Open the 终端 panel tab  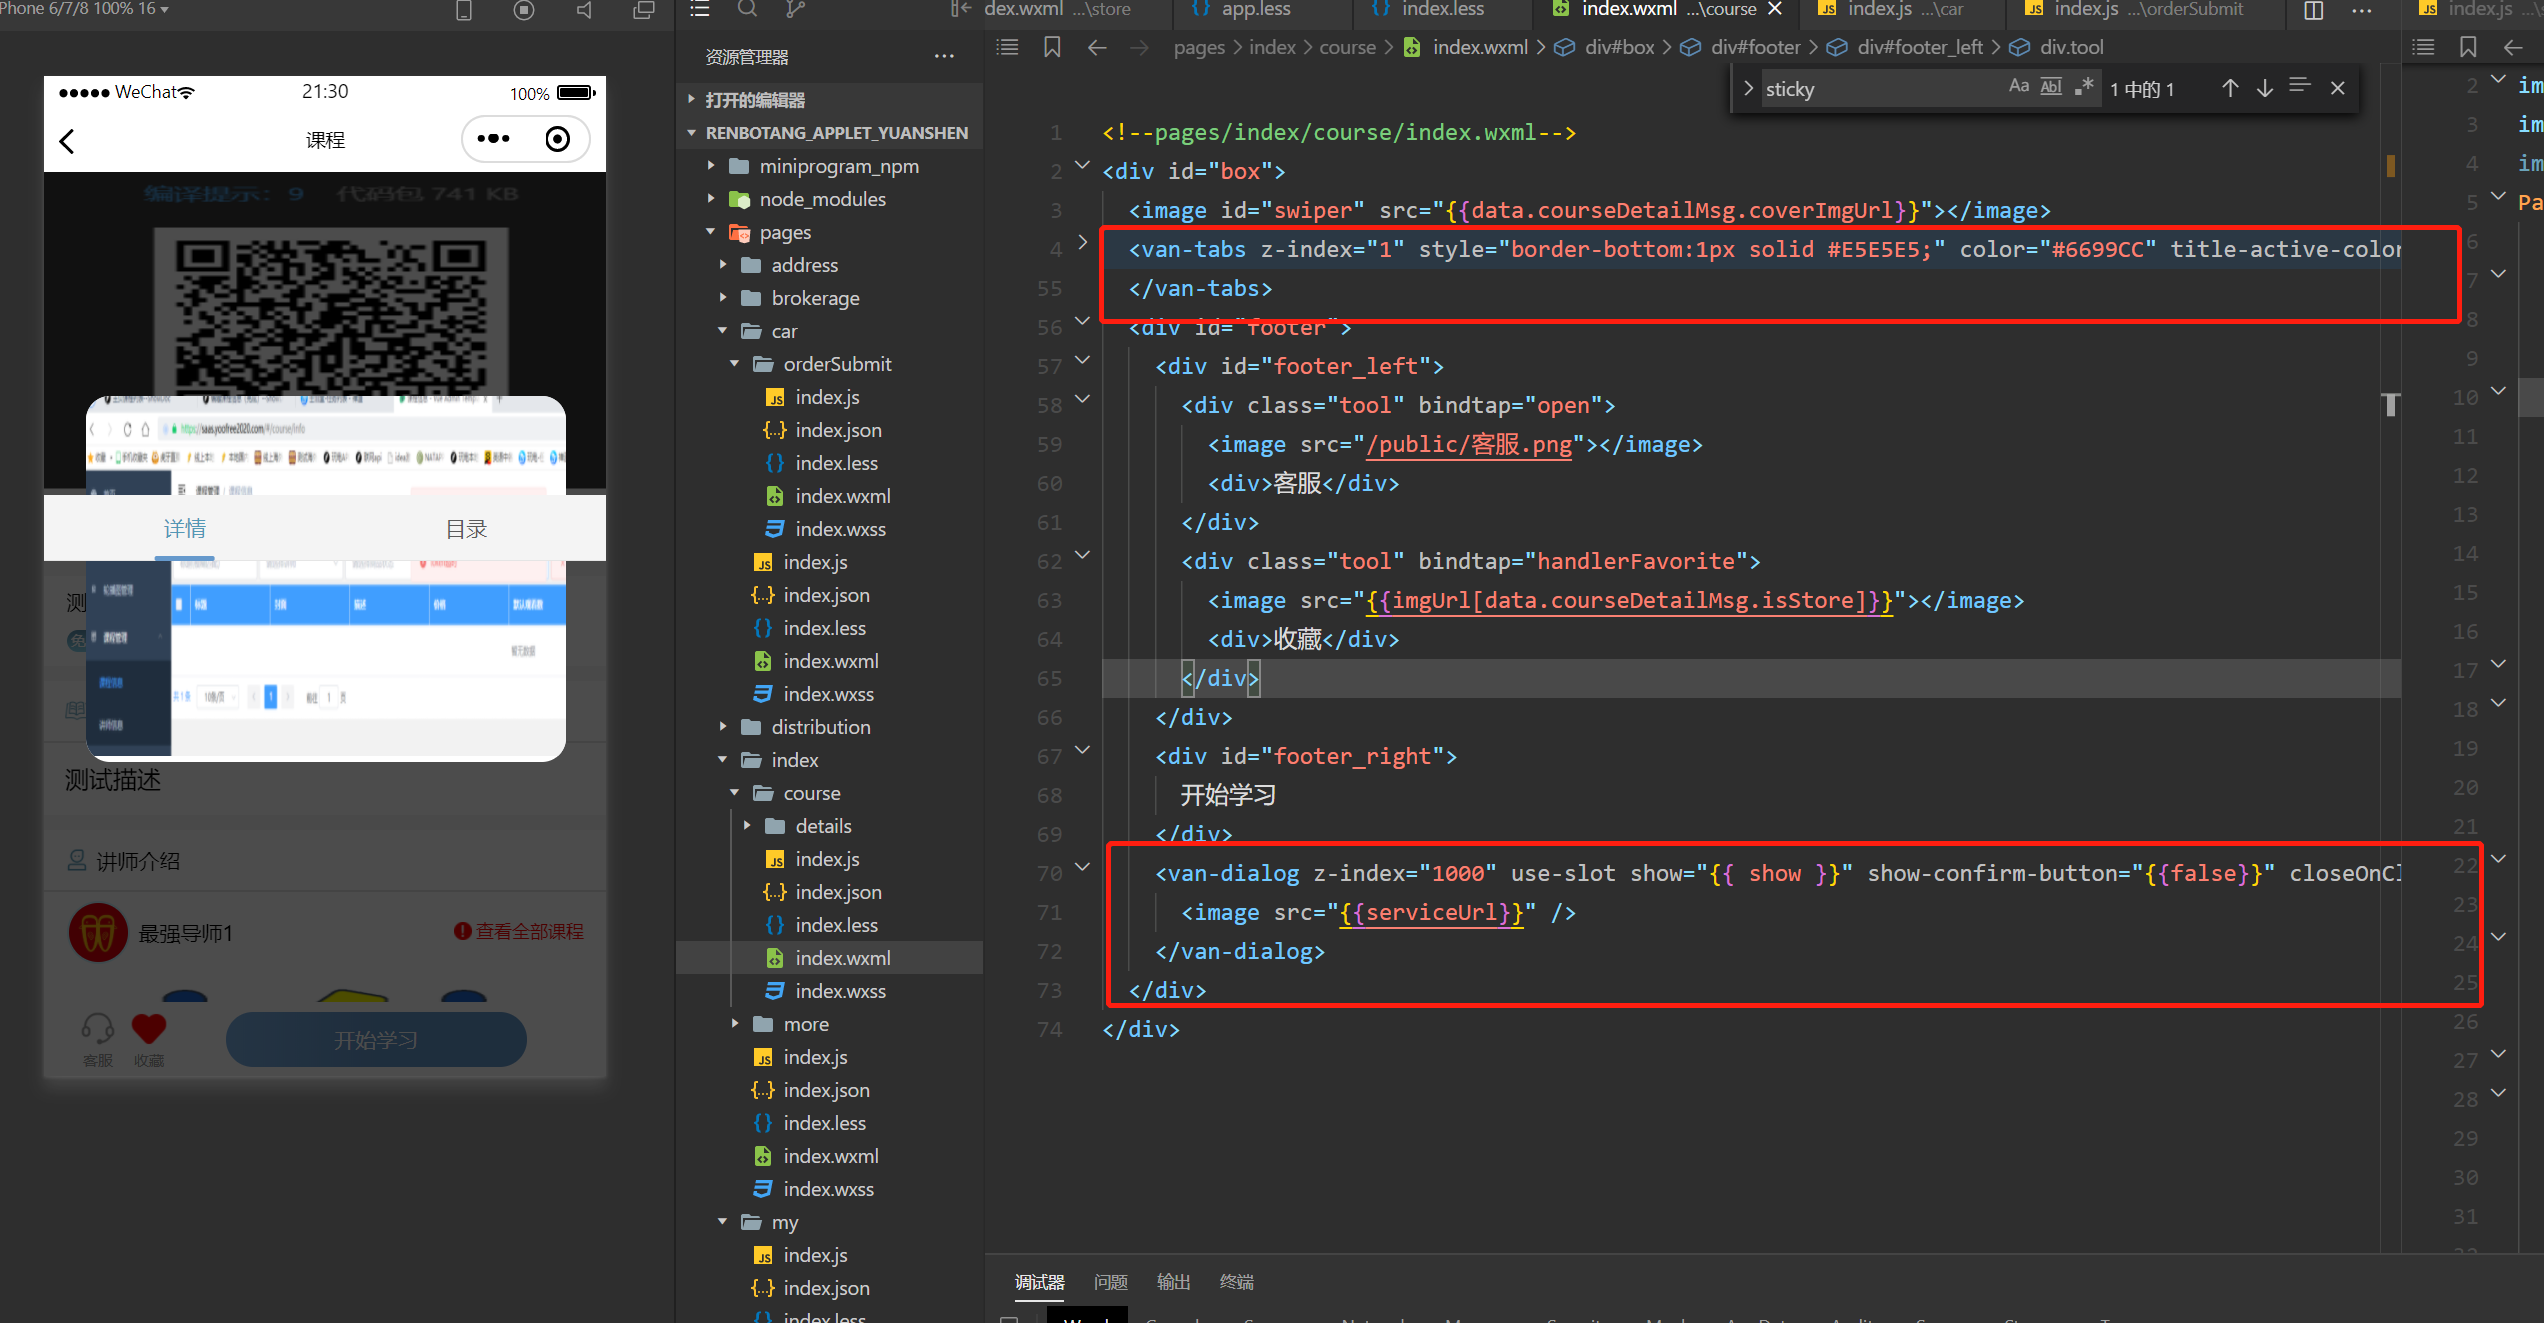tap(1236, 1281)
